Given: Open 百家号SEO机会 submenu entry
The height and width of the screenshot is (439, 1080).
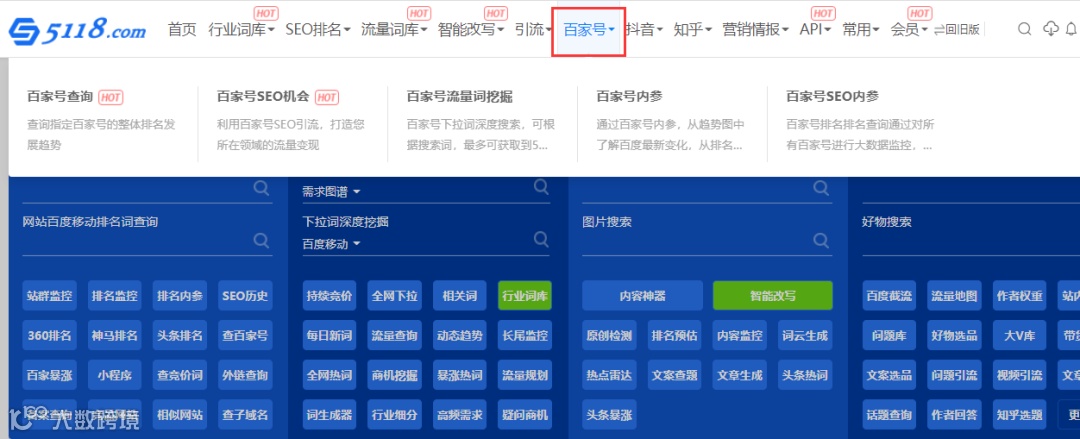Looking at the screenshot, I should pyautogui.click(x=262, y=97).
